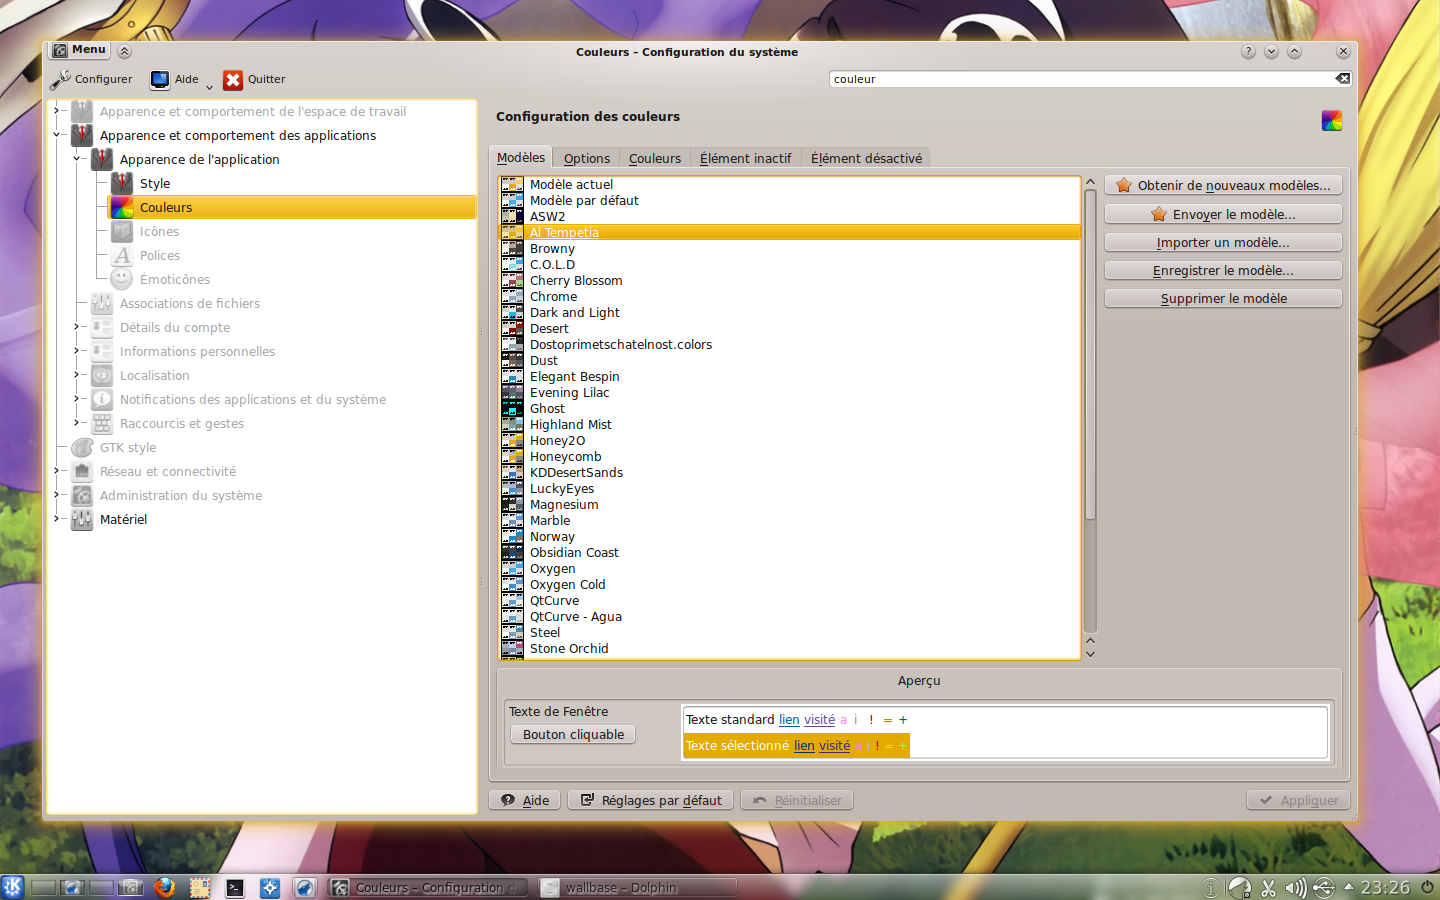Image resolution: width=1440 pixels, height=900 pixels.
Task: Switch to the 'Élément désactivé' tab
Action: coord(866,158)
